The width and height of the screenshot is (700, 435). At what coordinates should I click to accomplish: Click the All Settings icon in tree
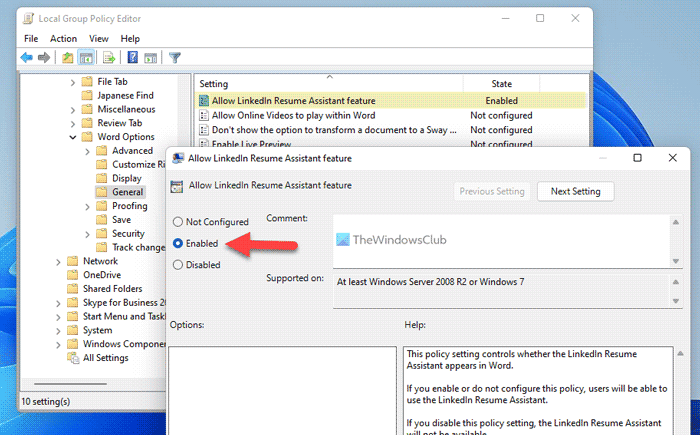(x=73, y=358)
